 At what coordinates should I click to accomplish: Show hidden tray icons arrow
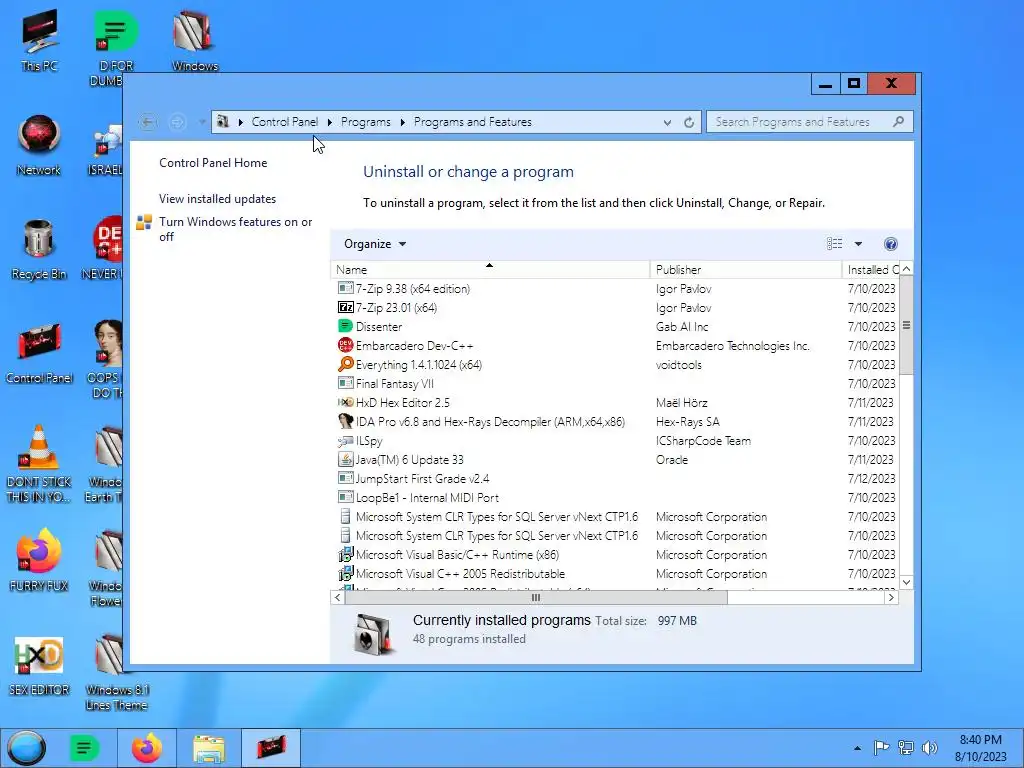point(857,748)
